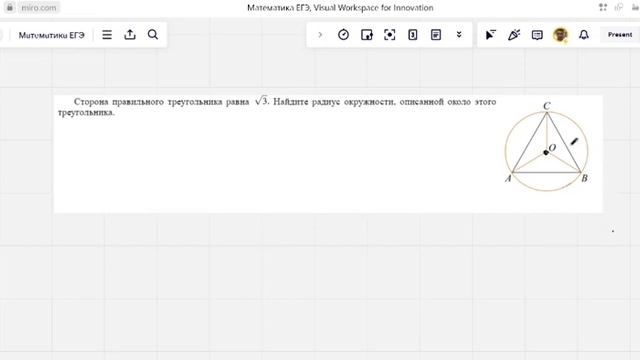
Task: Send a reaction with the party icon
Action: 514,35
